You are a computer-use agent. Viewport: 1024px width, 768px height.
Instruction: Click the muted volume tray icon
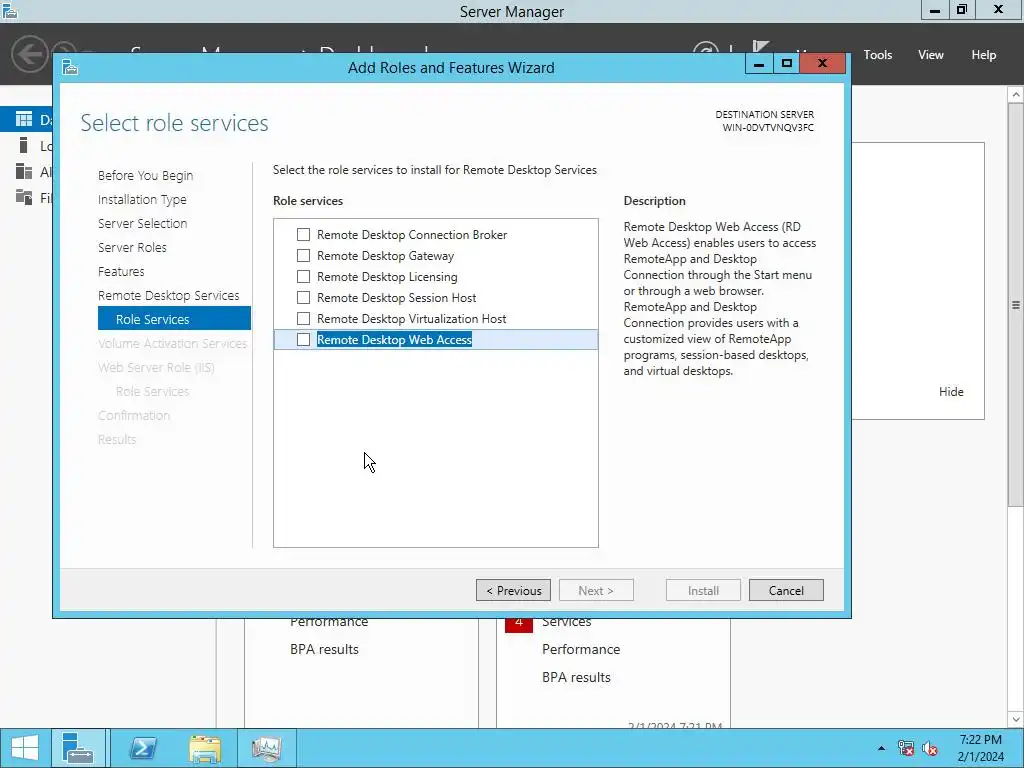[x=930, y=748]
